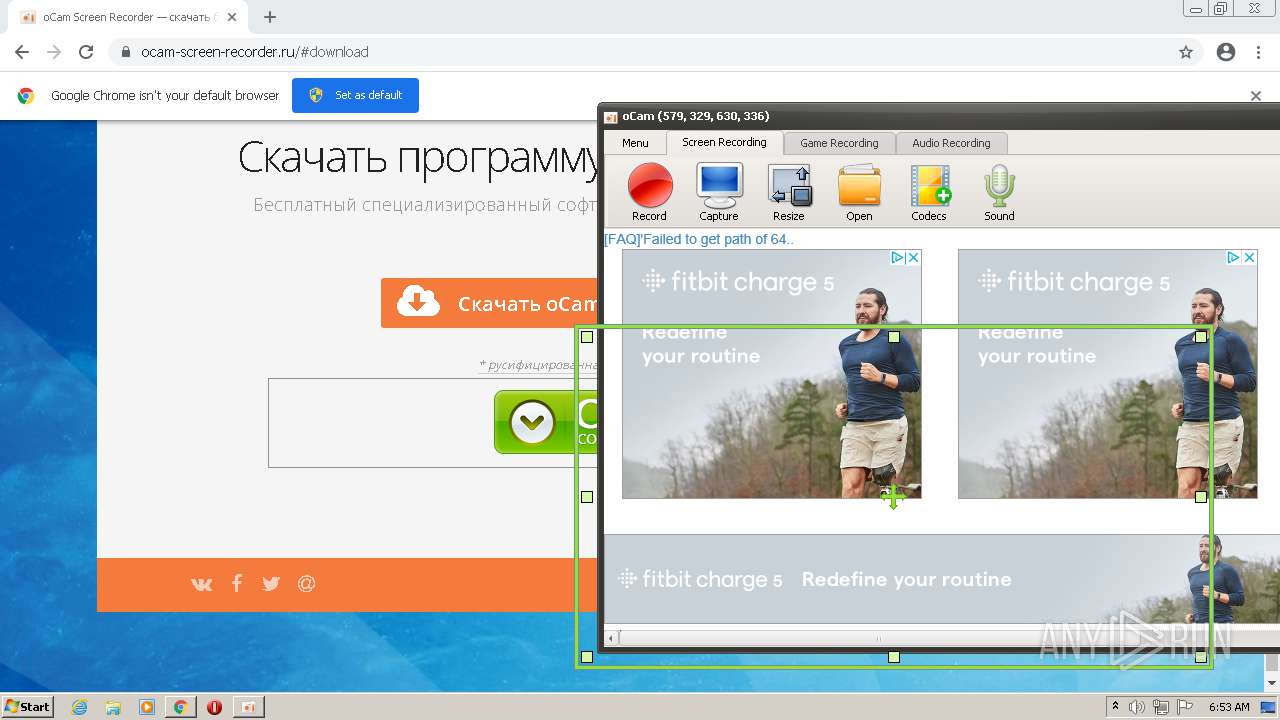Screen dimensions: 1280x720
Task: Click the 6:53 AM clock
Action: (x=1229, y=707)
